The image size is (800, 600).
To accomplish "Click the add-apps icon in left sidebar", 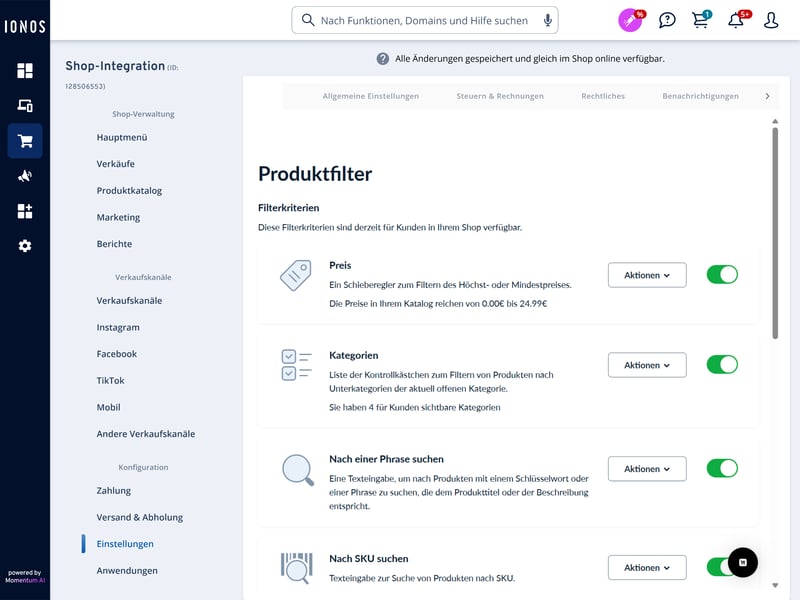I will [x=25, y=211].
